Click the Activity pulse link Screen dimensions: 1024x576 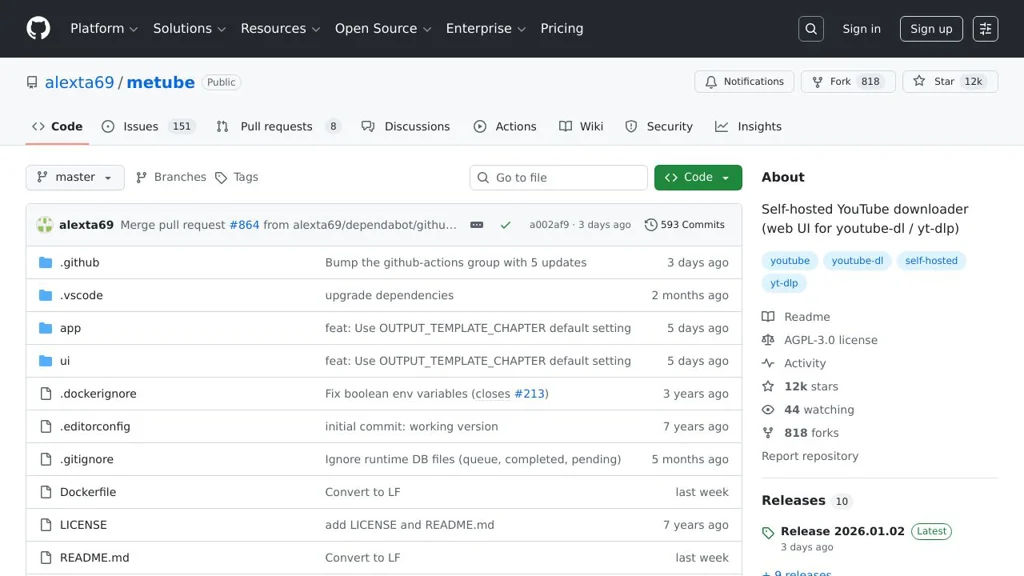804,363
